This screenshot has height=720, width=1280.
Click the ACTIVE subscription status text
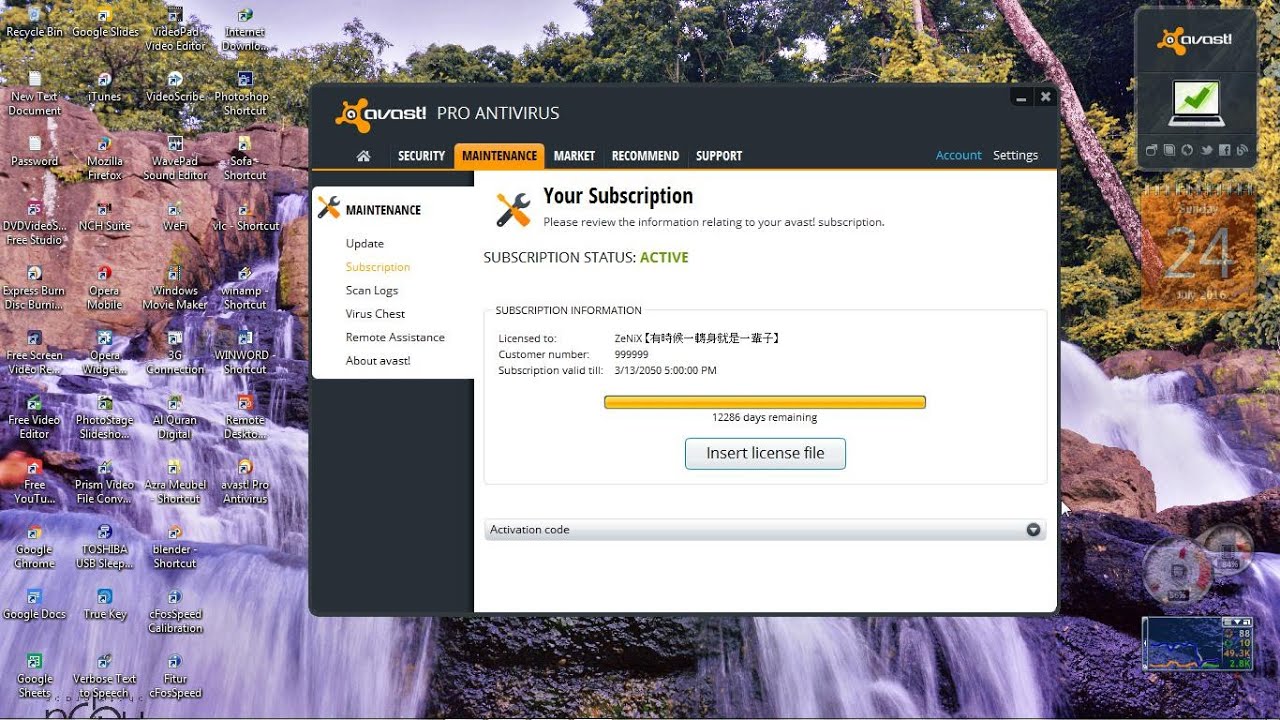click(664, 257)
